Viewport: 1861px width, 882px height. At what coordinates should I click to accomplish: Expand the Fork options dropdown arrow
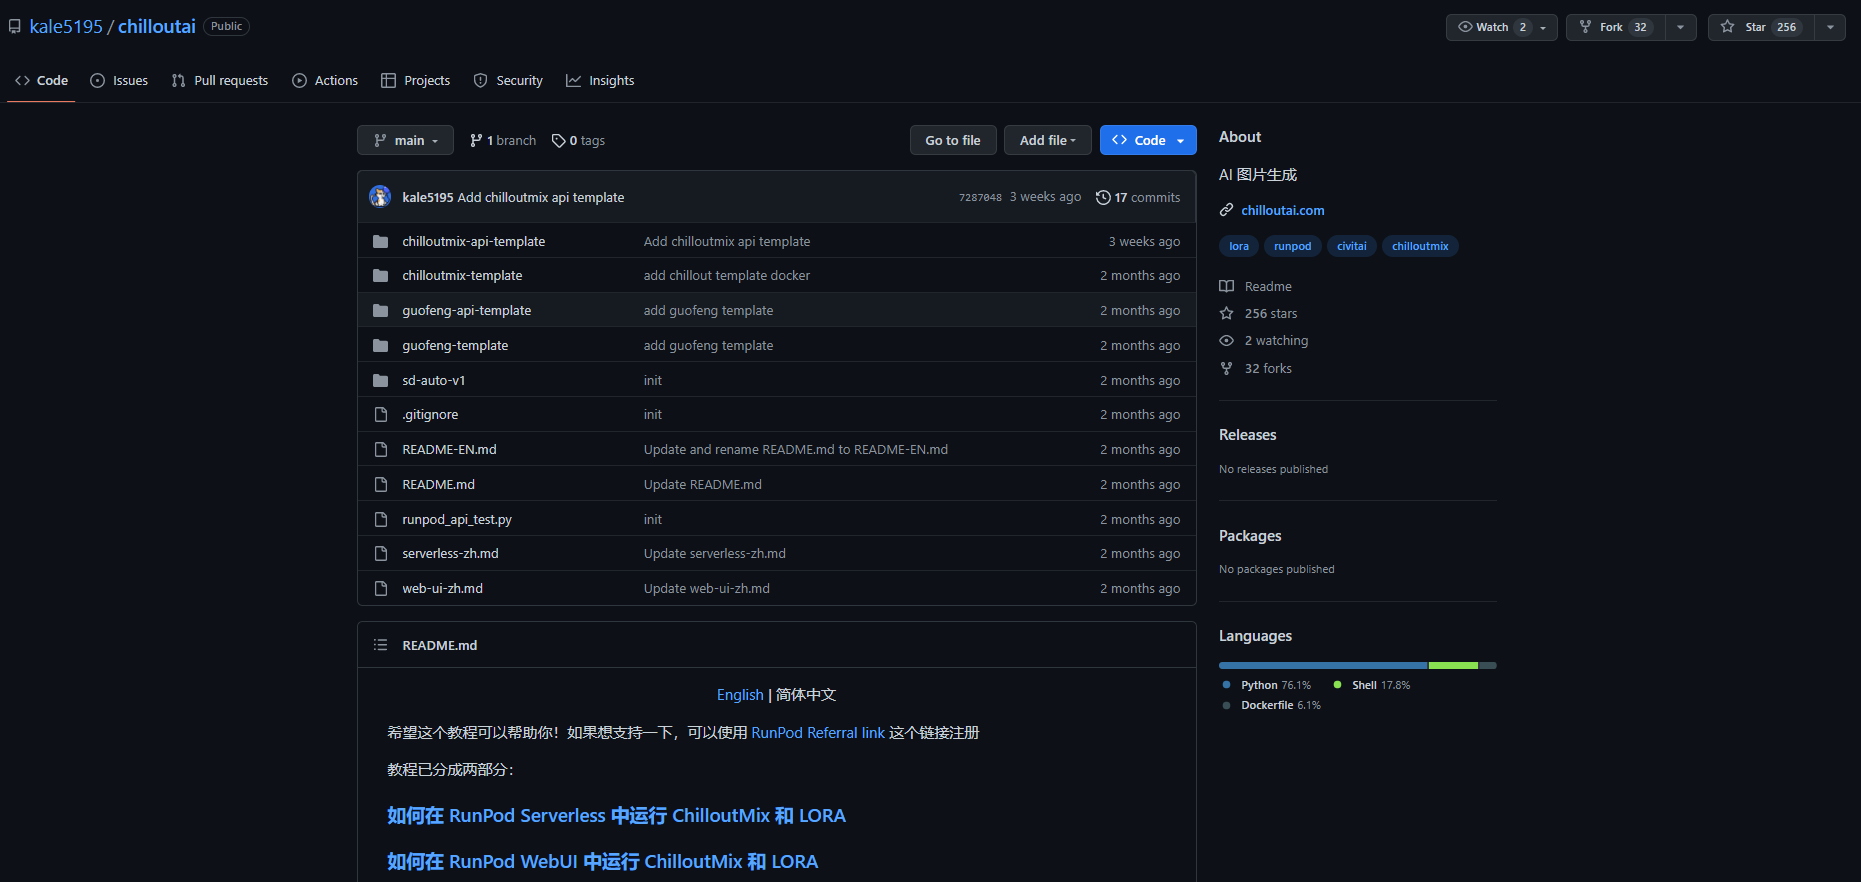[1680, 27]
